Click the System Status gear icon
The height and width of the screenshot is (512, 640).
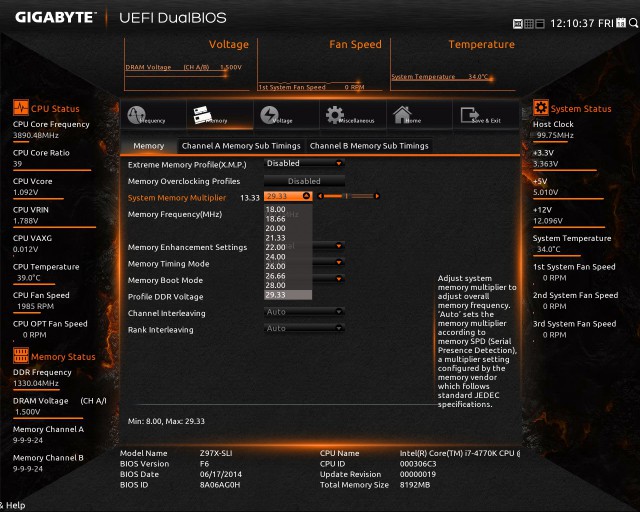(541, 108)
